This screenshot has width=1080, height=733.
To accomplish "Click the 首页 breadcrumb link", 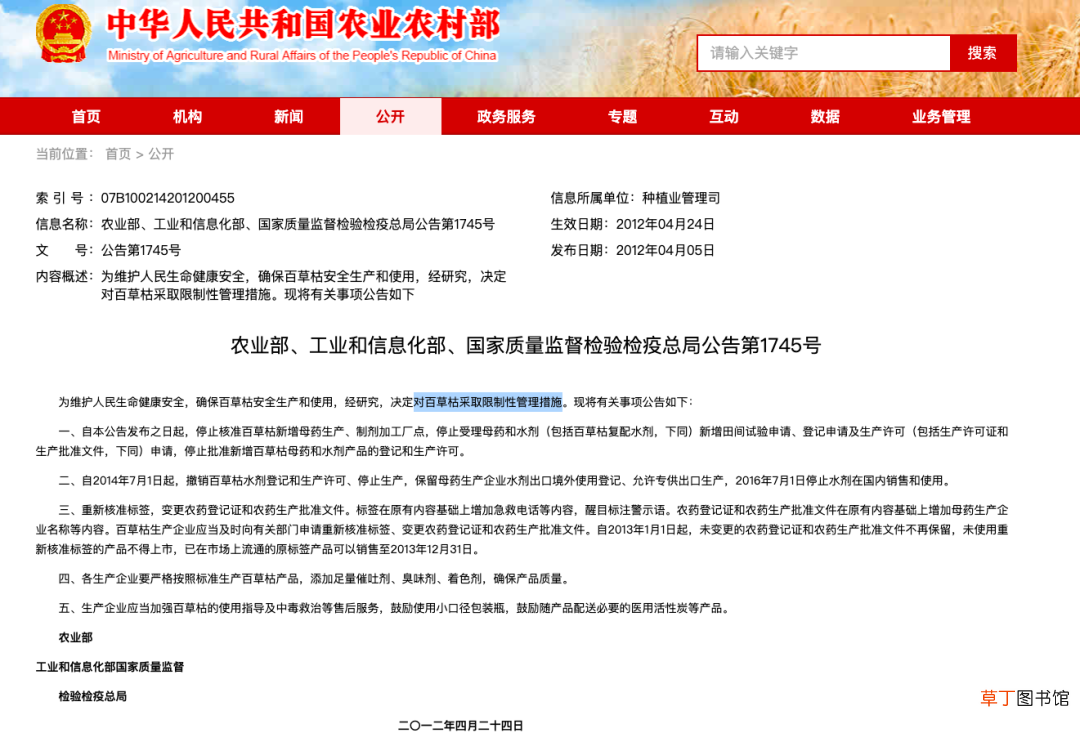I will (x=118, y=154).
